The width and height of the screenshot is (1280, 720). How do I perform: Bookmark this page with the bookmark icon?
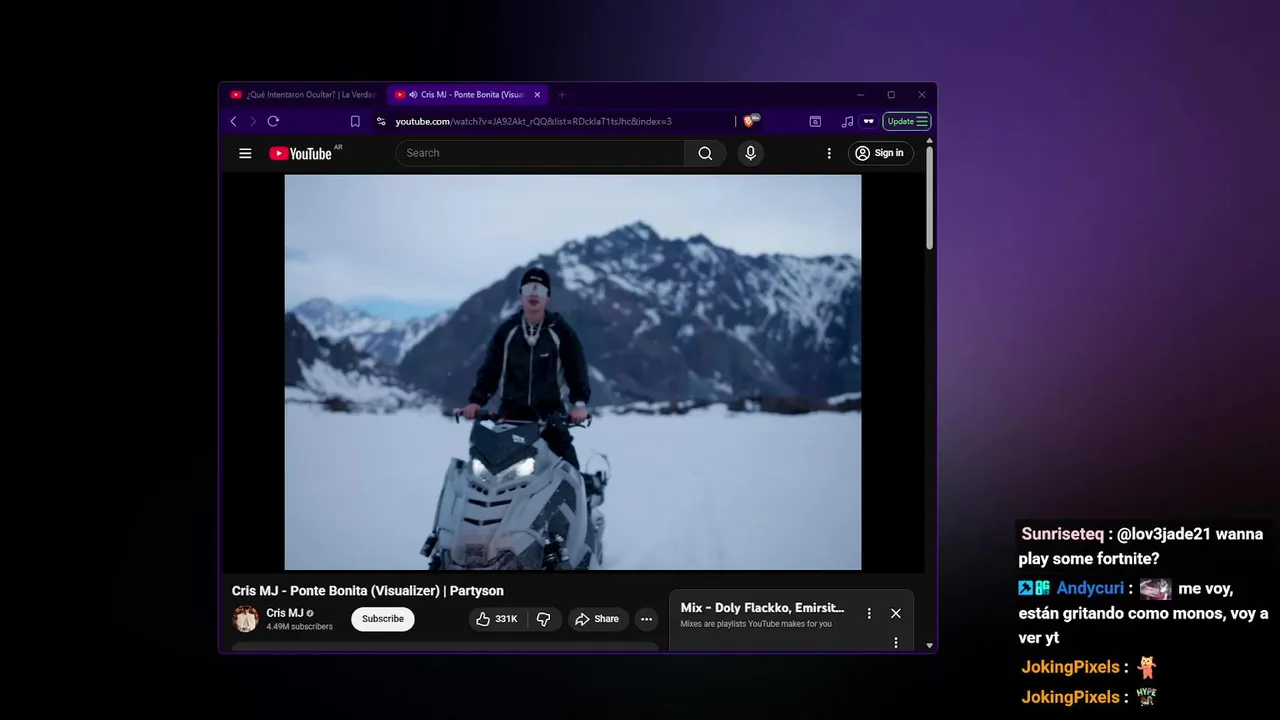click(x=355, y=121)
